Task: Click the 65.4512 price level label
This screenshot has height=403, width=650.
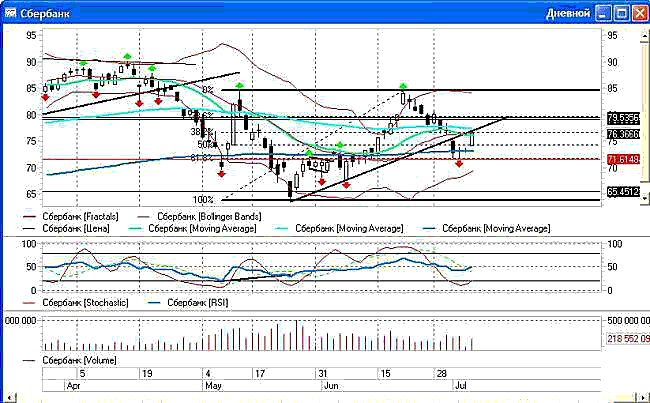Action: click(x=623, y=192)
